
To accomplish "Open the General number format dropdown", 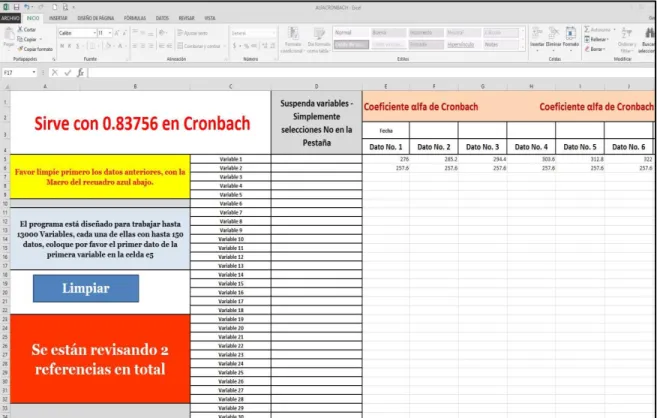I will (x=274, y=33).
